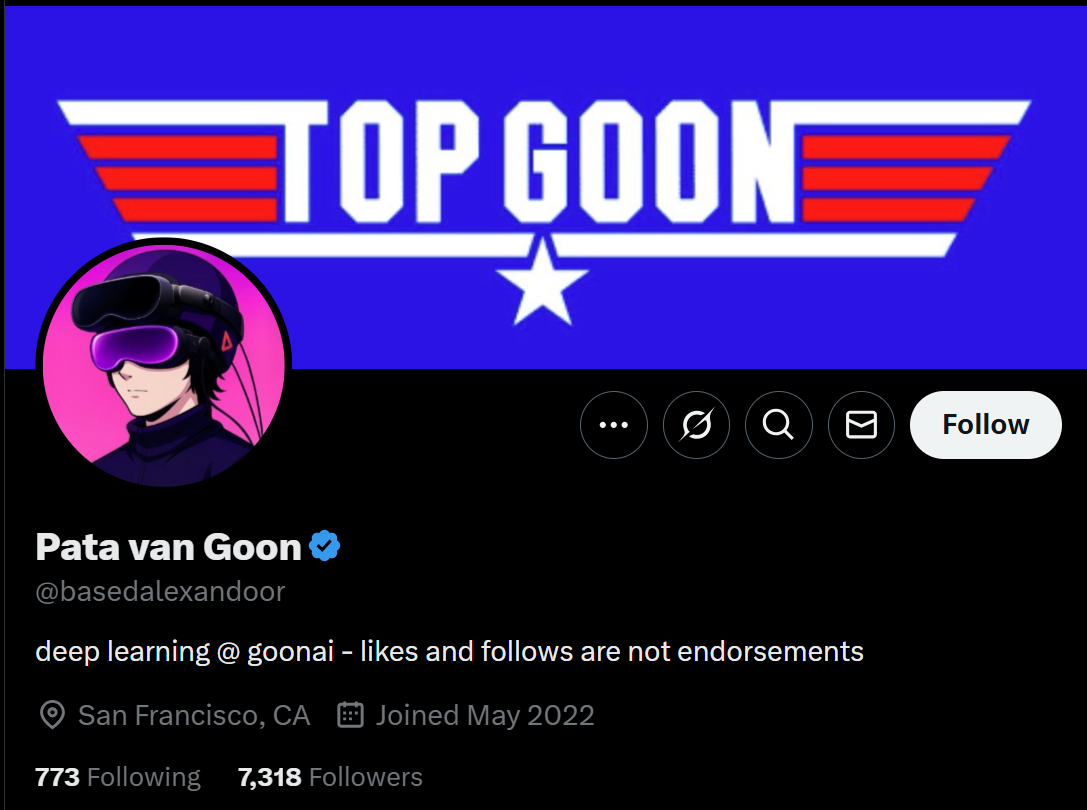This screenshot has width=1087, height=810.
Task: Click the white star in the header banner
Action: coord(541,279)
